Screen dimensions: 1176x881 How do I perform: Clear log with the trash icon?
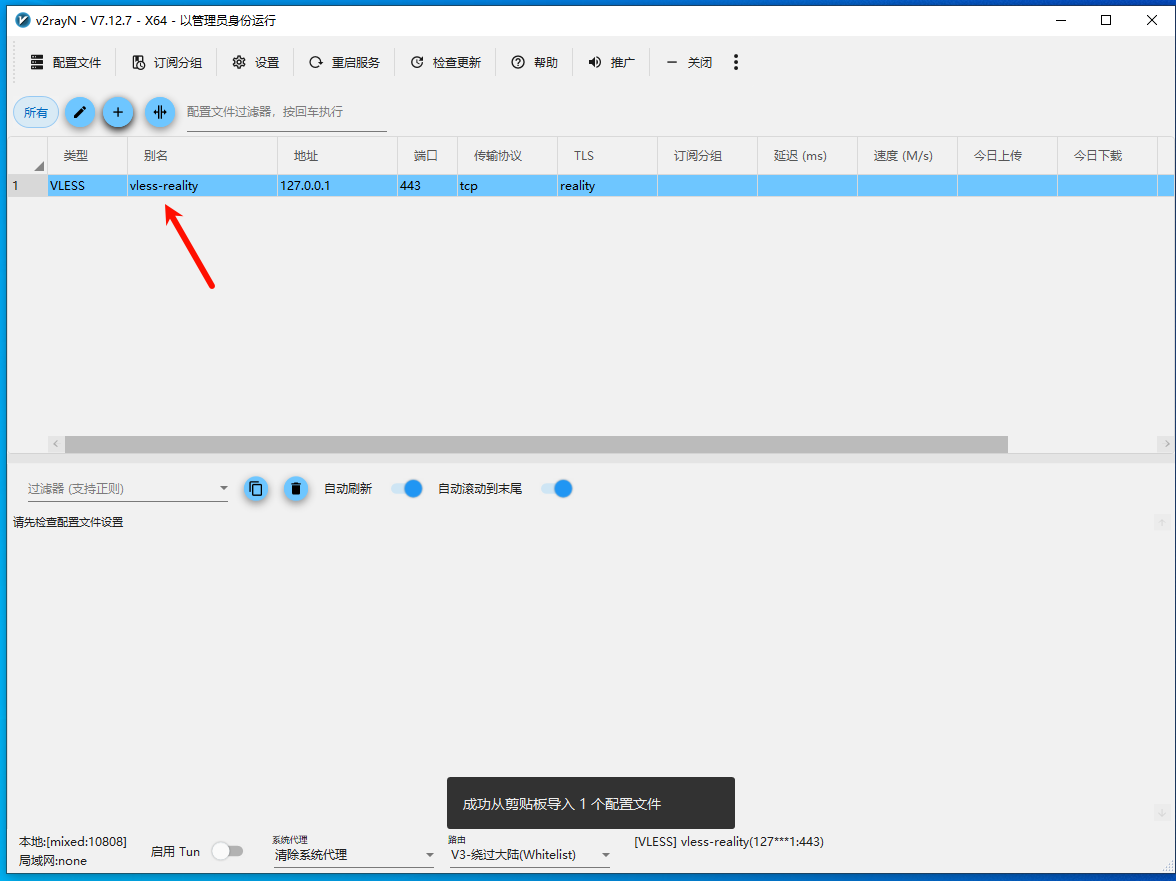click(295, 489)
